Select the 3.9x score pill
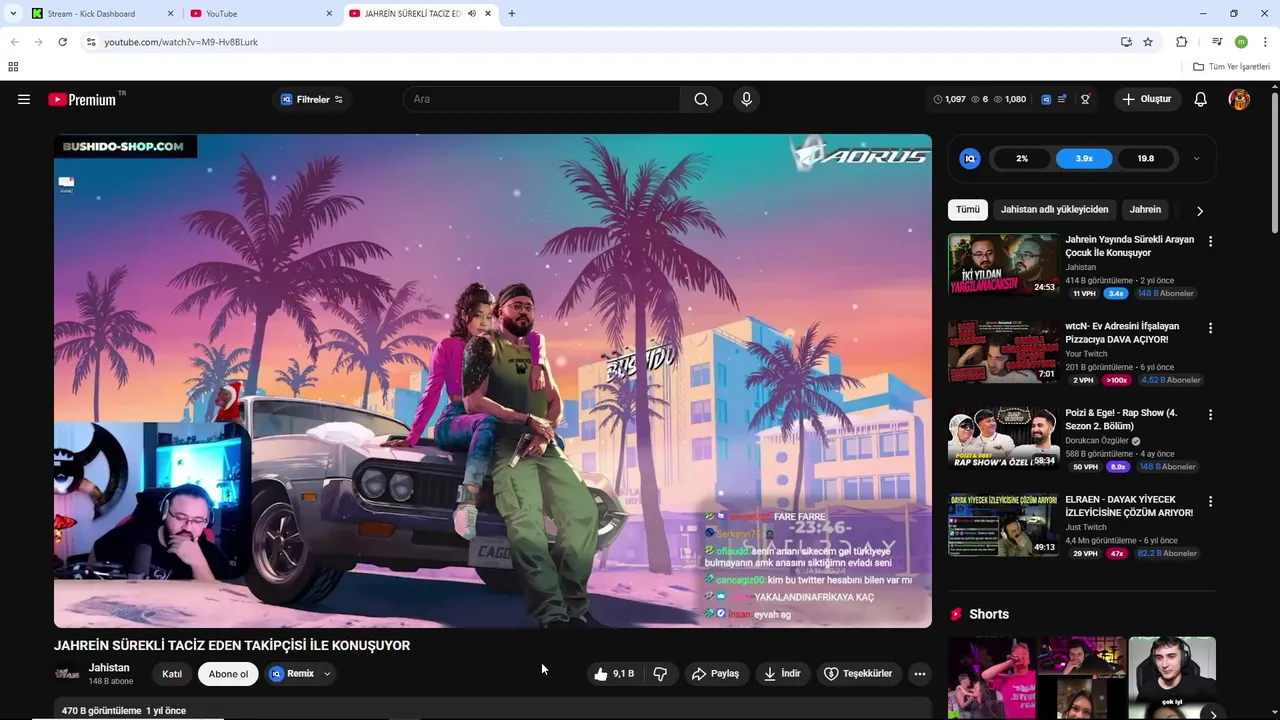The width and height of the screenshot is (1280, 720). pyautogui.click(x=1084, y=158)
